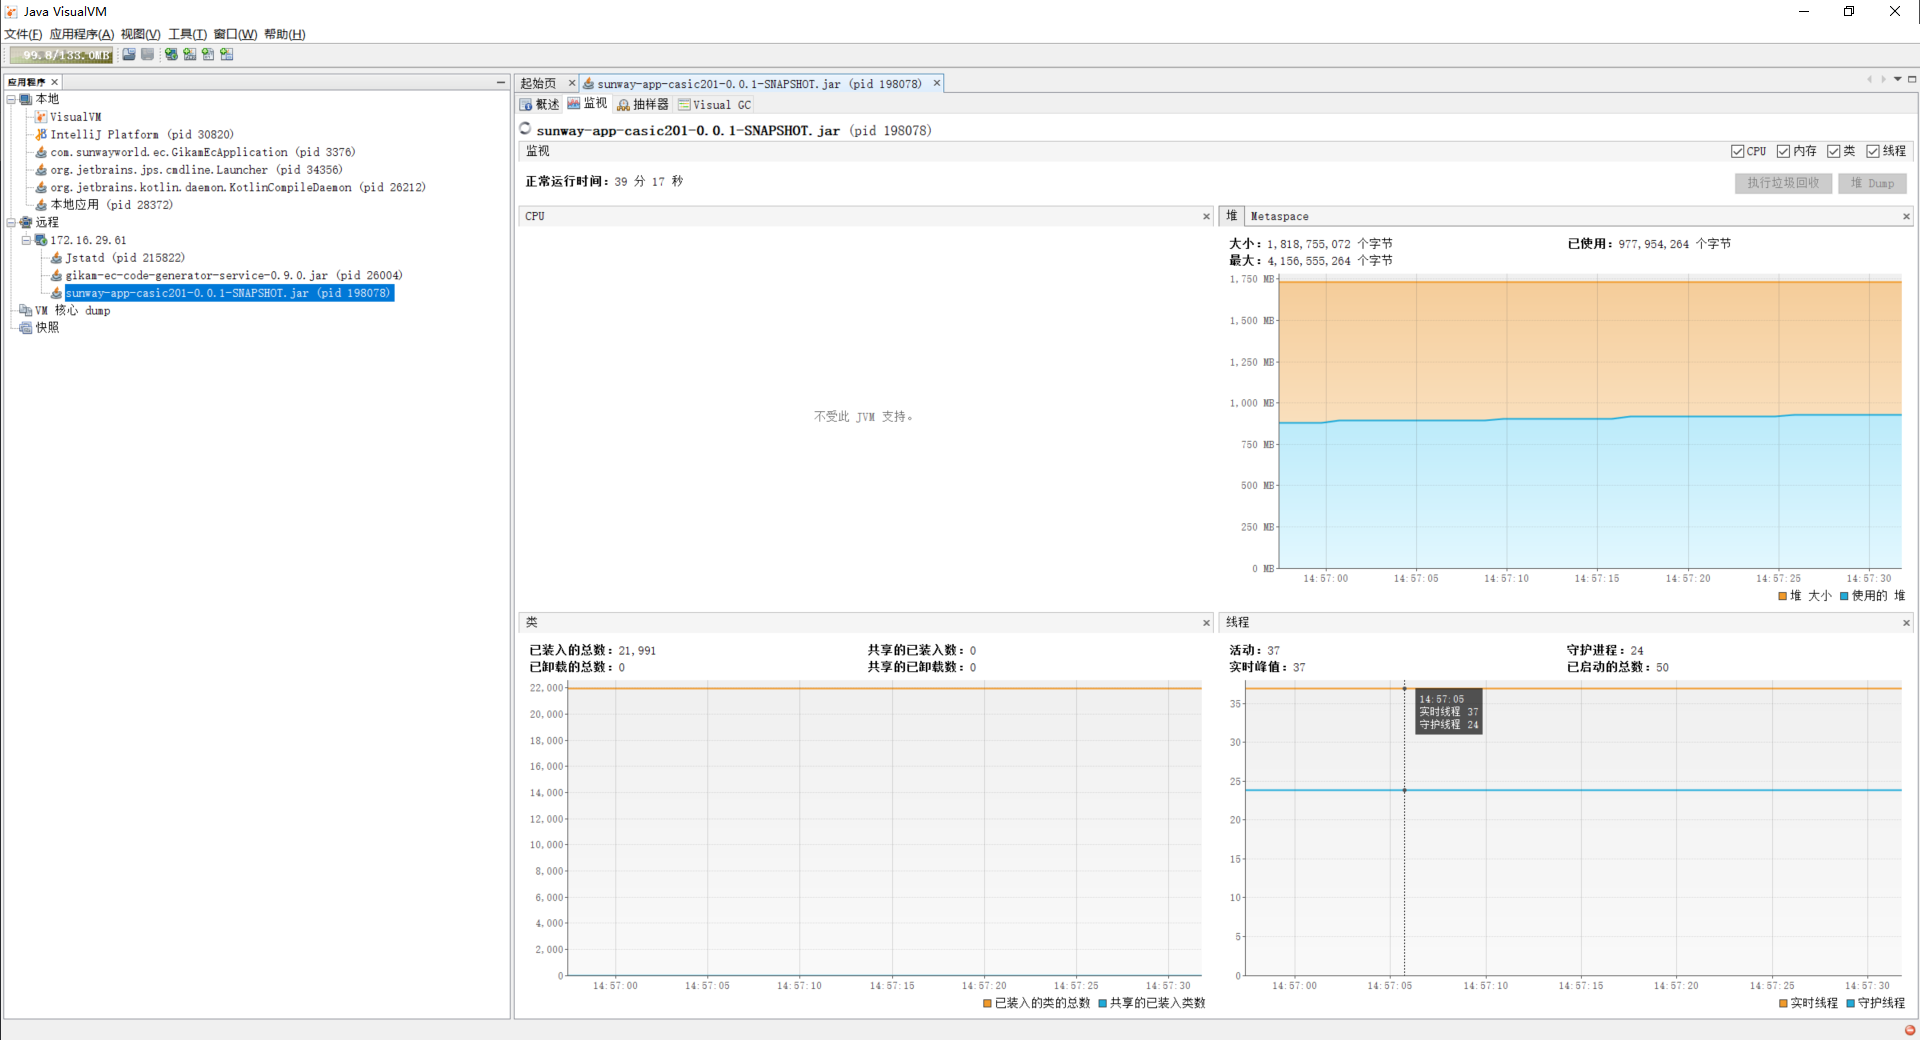Click the 共享的已装入类数 legend swatch
This screenshot has width=1920, height=1040.
[x=1103, y=1003]
